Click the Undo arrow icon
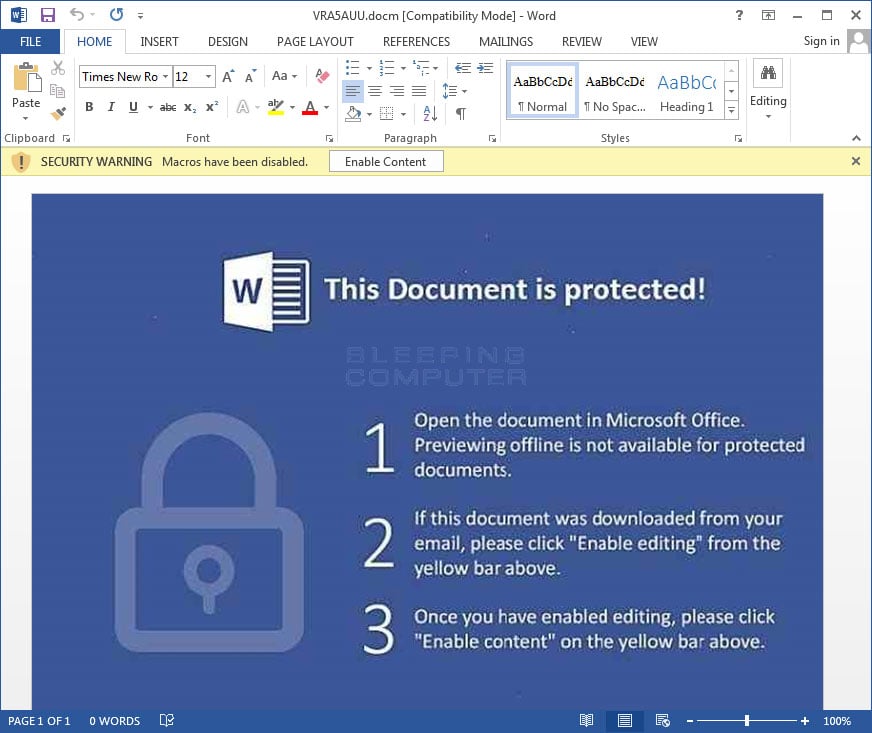The width and height of the screenshot is (872, 733). pos(77,15)
